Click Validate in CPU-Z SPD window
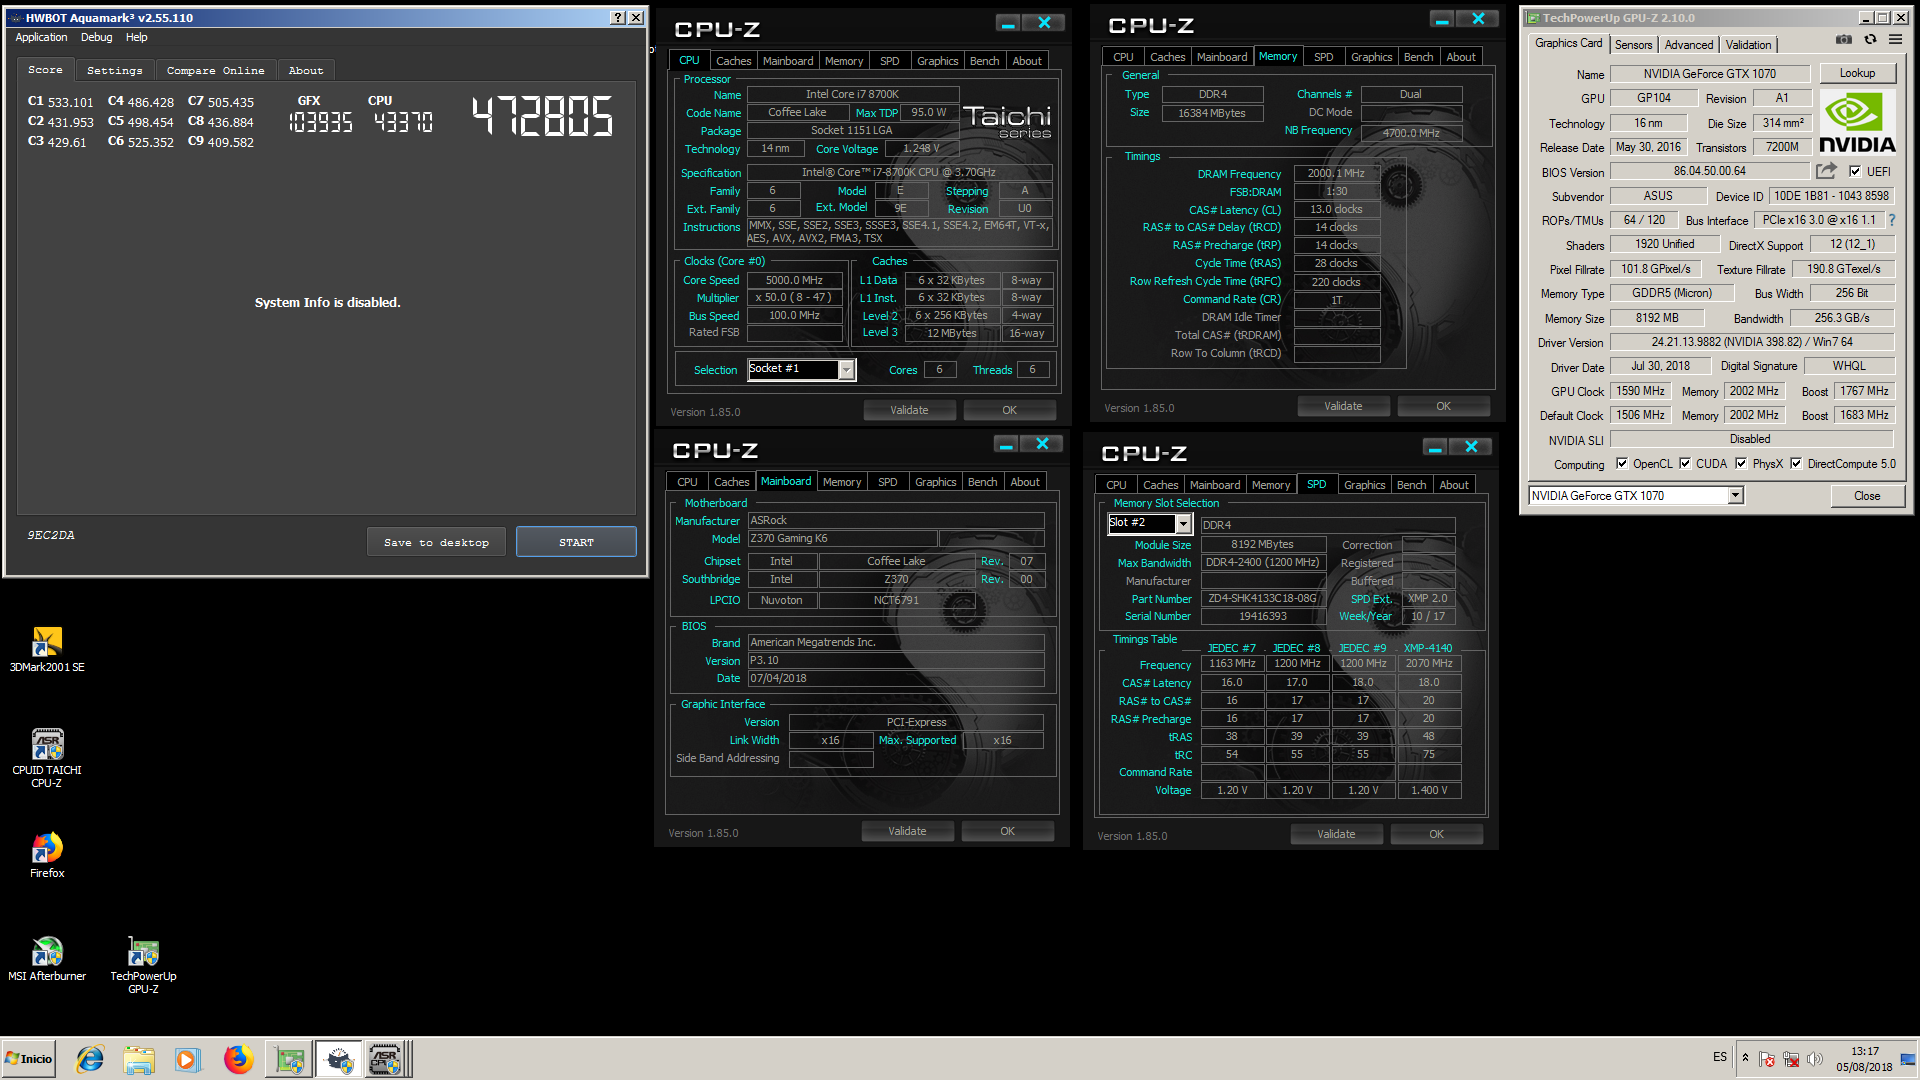This screenshot has width=1920, height=1080. pyautogui.click(x=1336, y=834)
